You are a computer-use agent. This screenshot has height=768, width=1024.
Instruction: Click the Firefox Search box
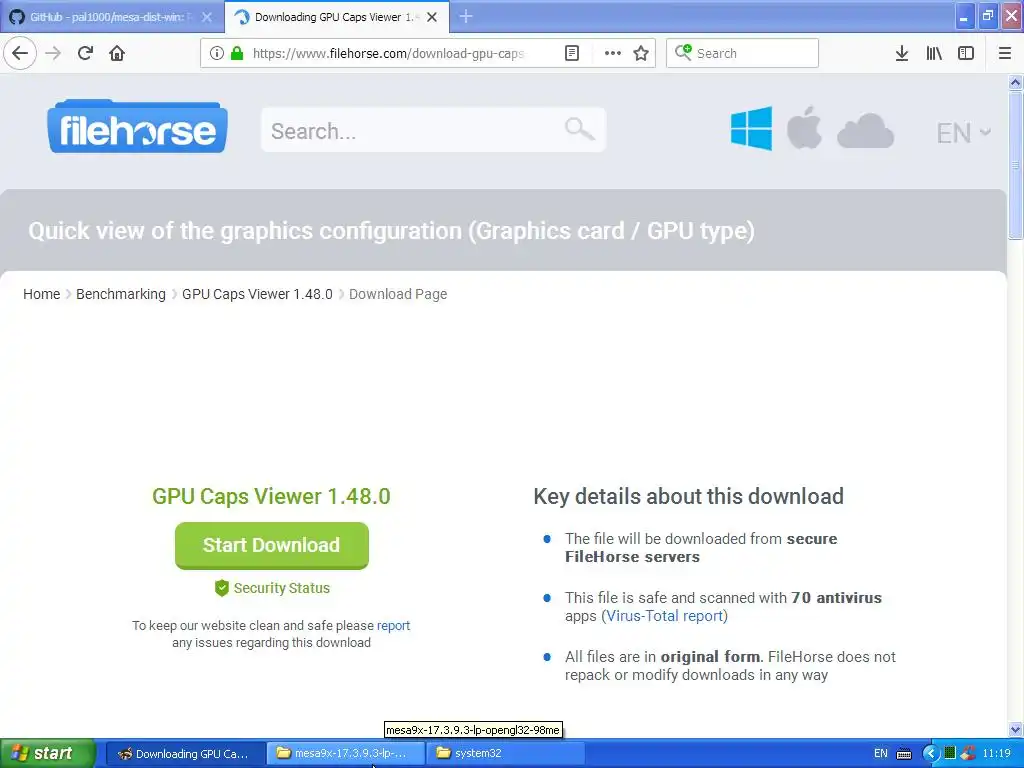click(743, 53)
